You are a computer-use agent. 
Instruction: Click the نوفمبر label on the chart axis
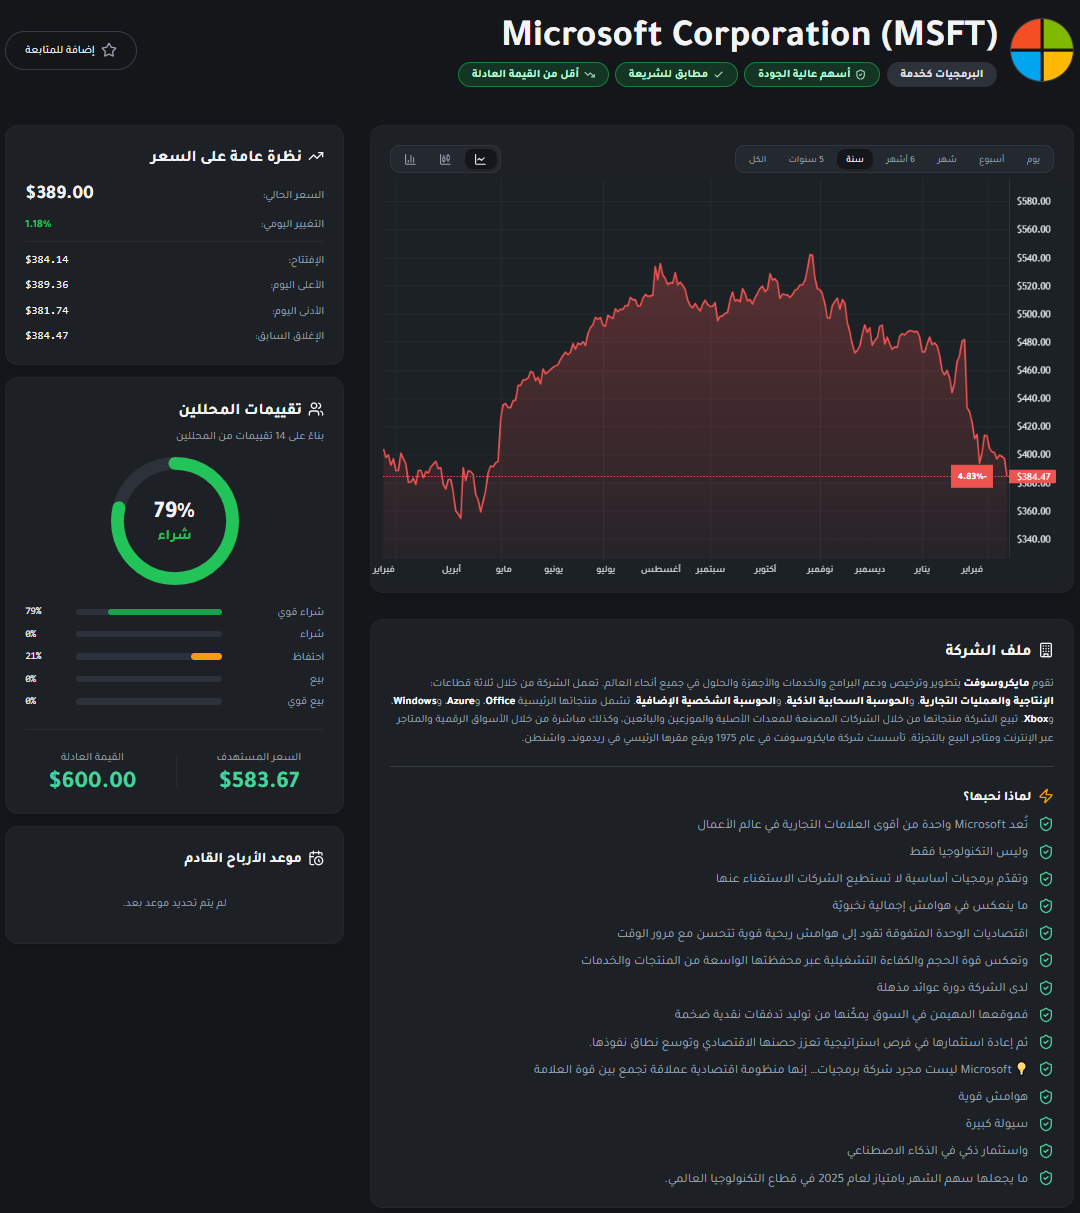(x=820, y=570)
